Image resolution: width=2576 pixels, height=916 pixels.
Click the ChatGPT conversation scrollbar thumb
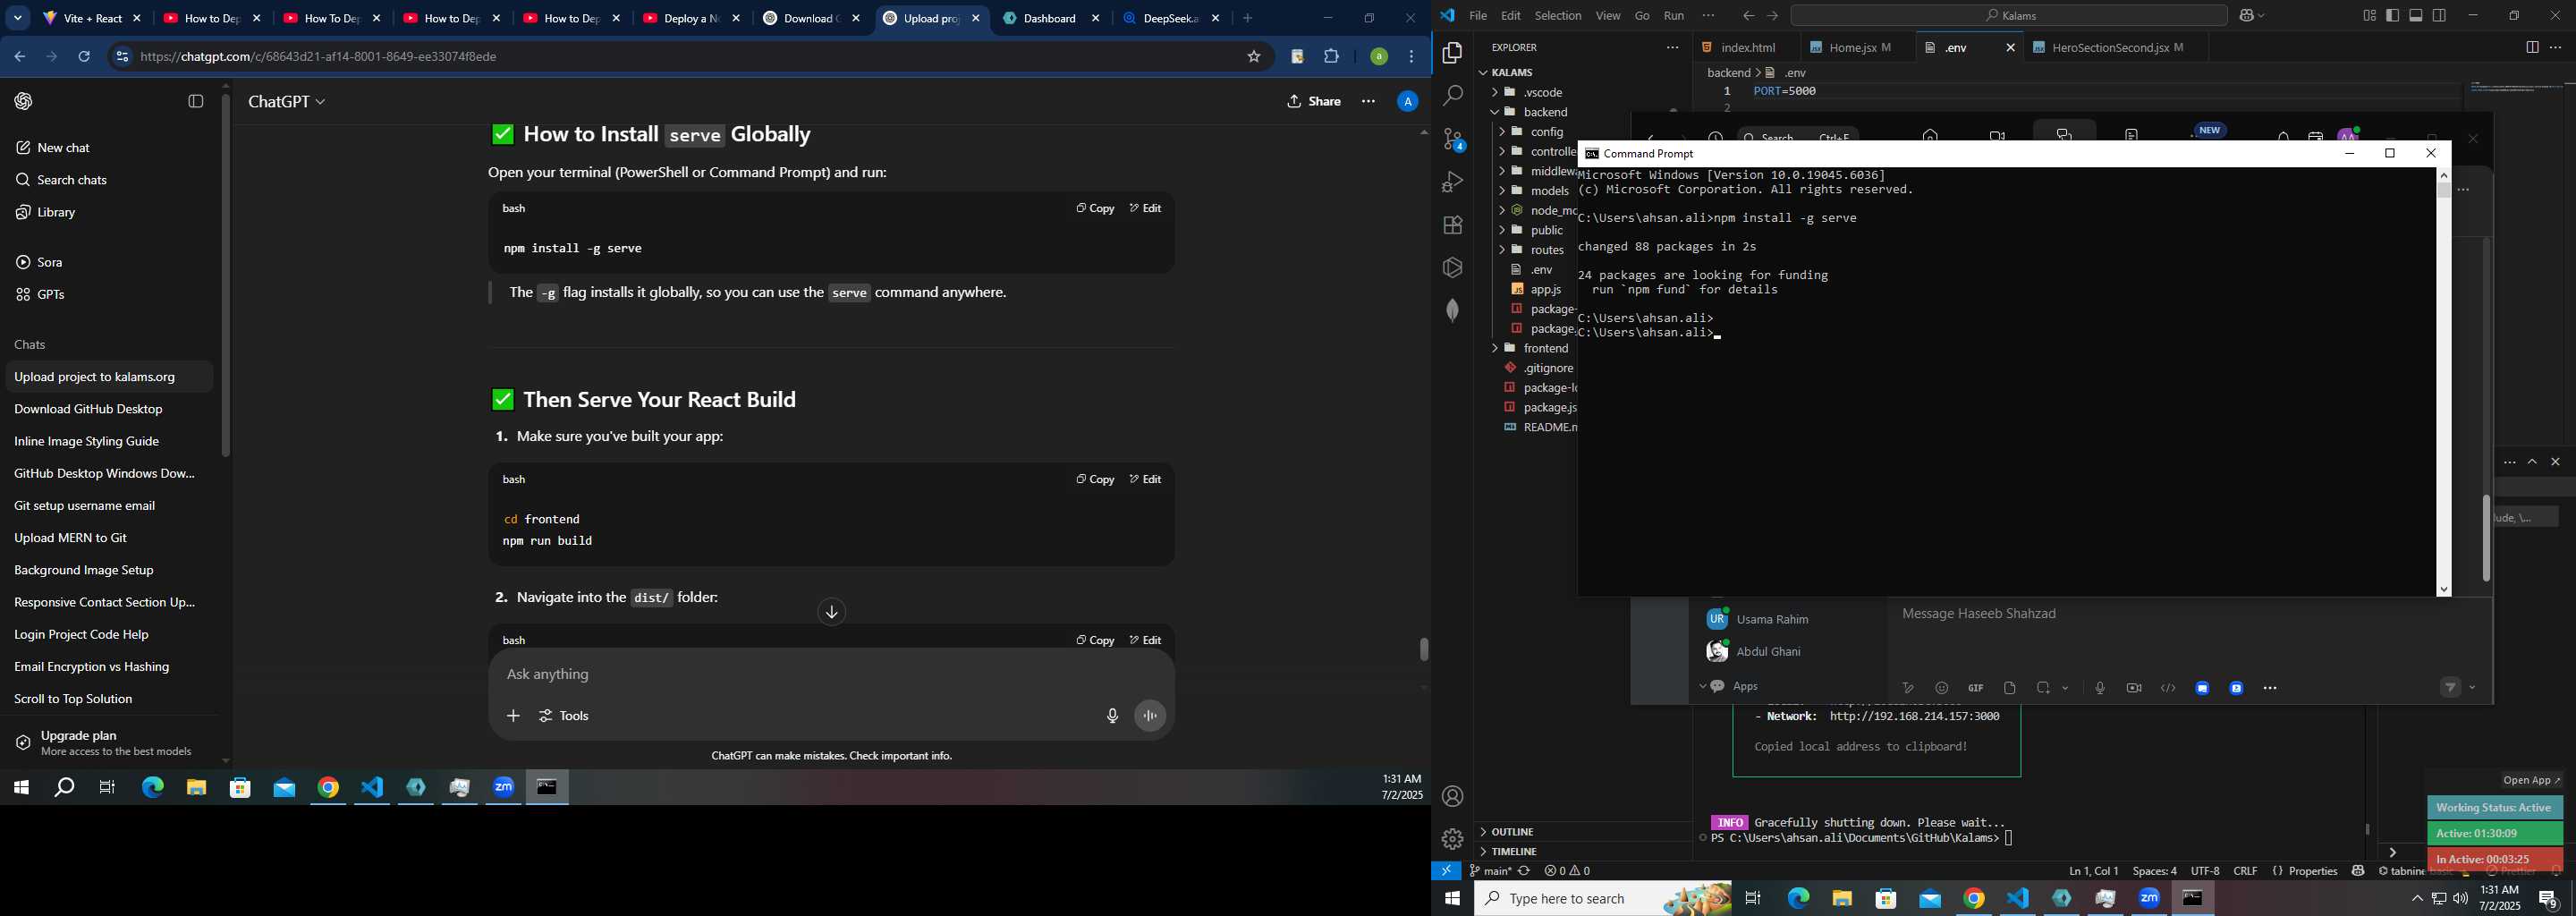[x=1424, y=649]
